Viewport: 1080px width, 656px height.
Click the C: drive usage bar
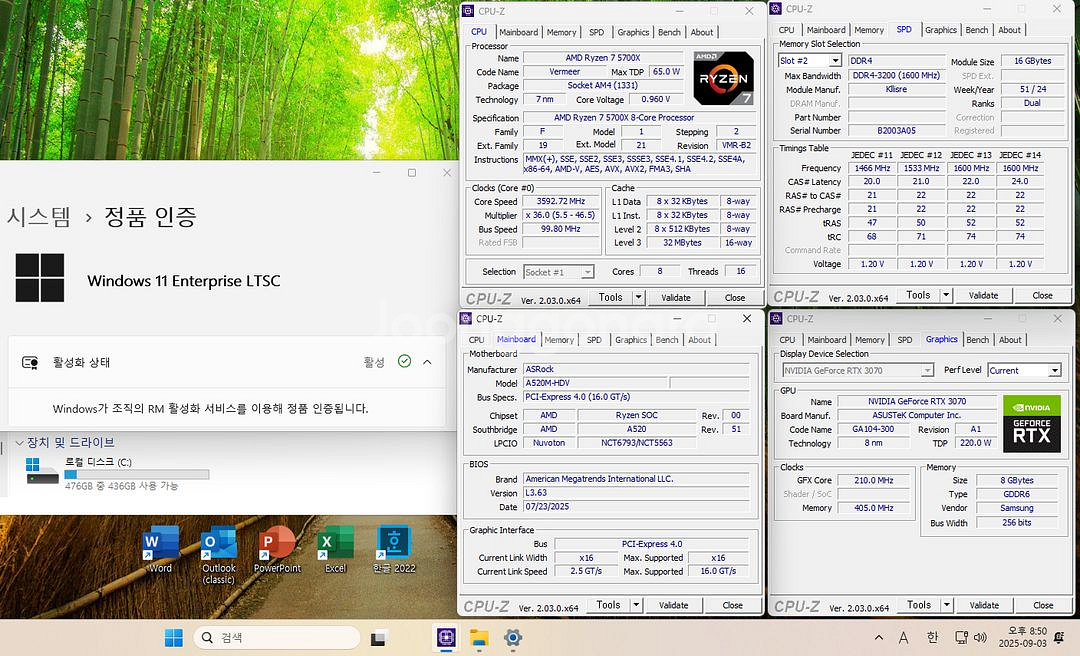tap(136, 474)
